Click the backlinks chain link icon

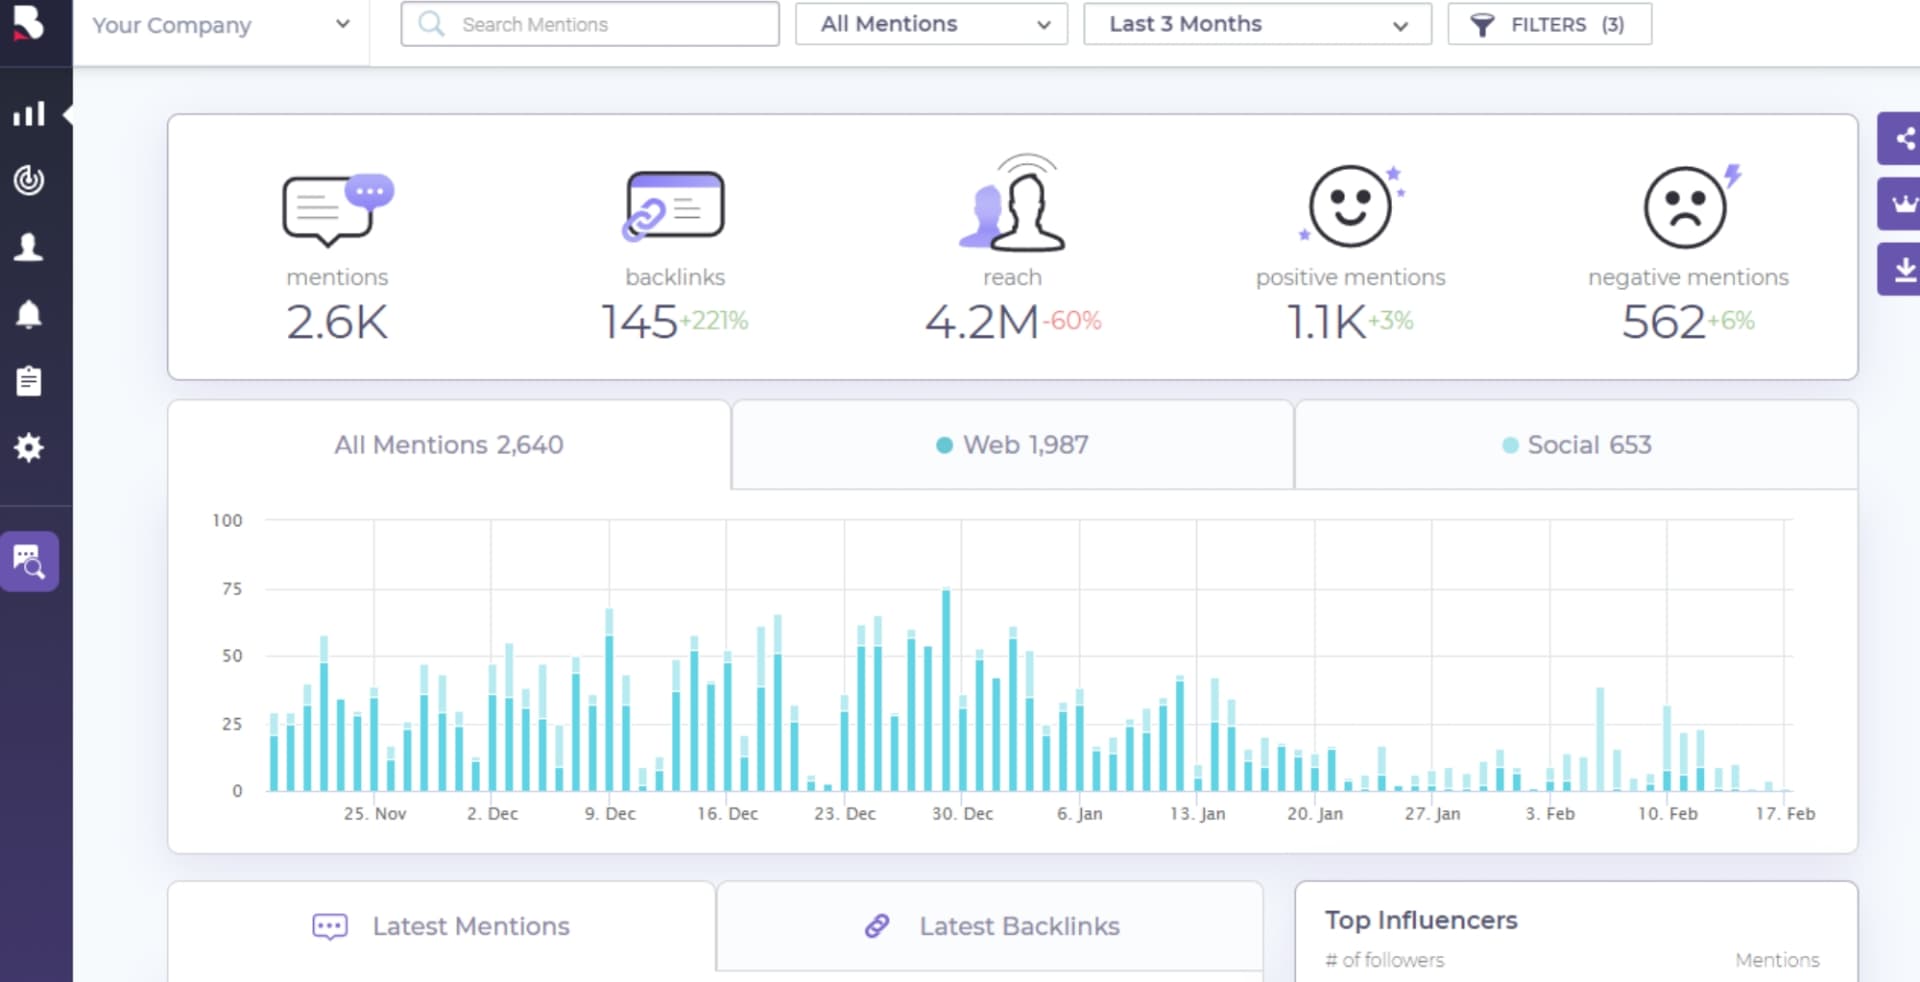674,206
